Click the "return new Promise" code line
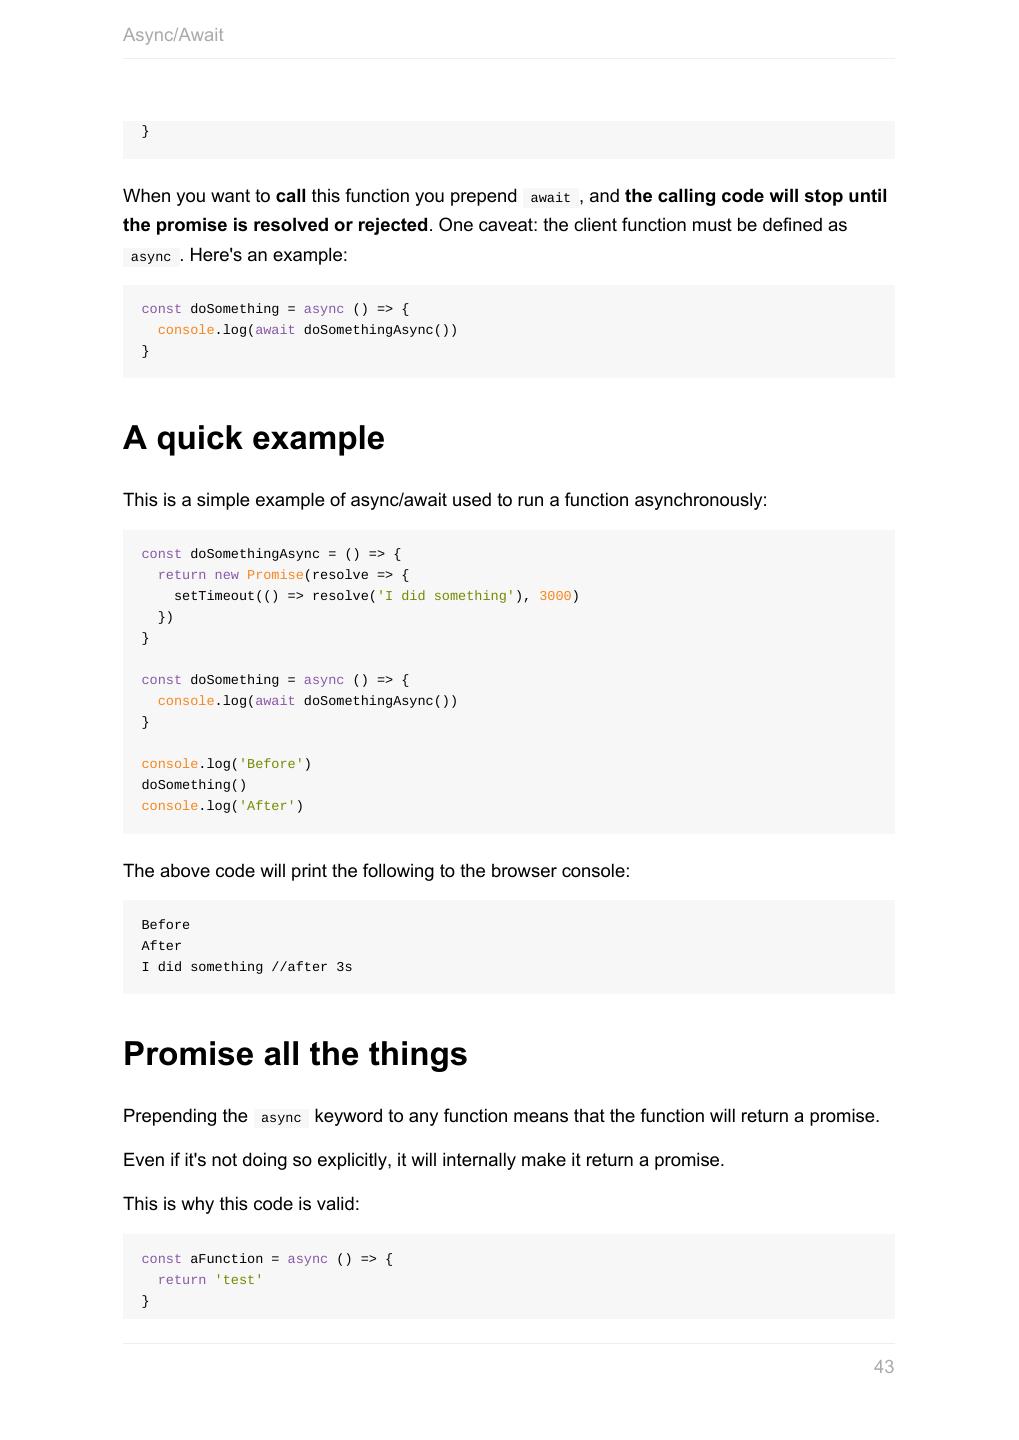Image resolution: width=1019 pixels, height=1440 pixels. 283,575
